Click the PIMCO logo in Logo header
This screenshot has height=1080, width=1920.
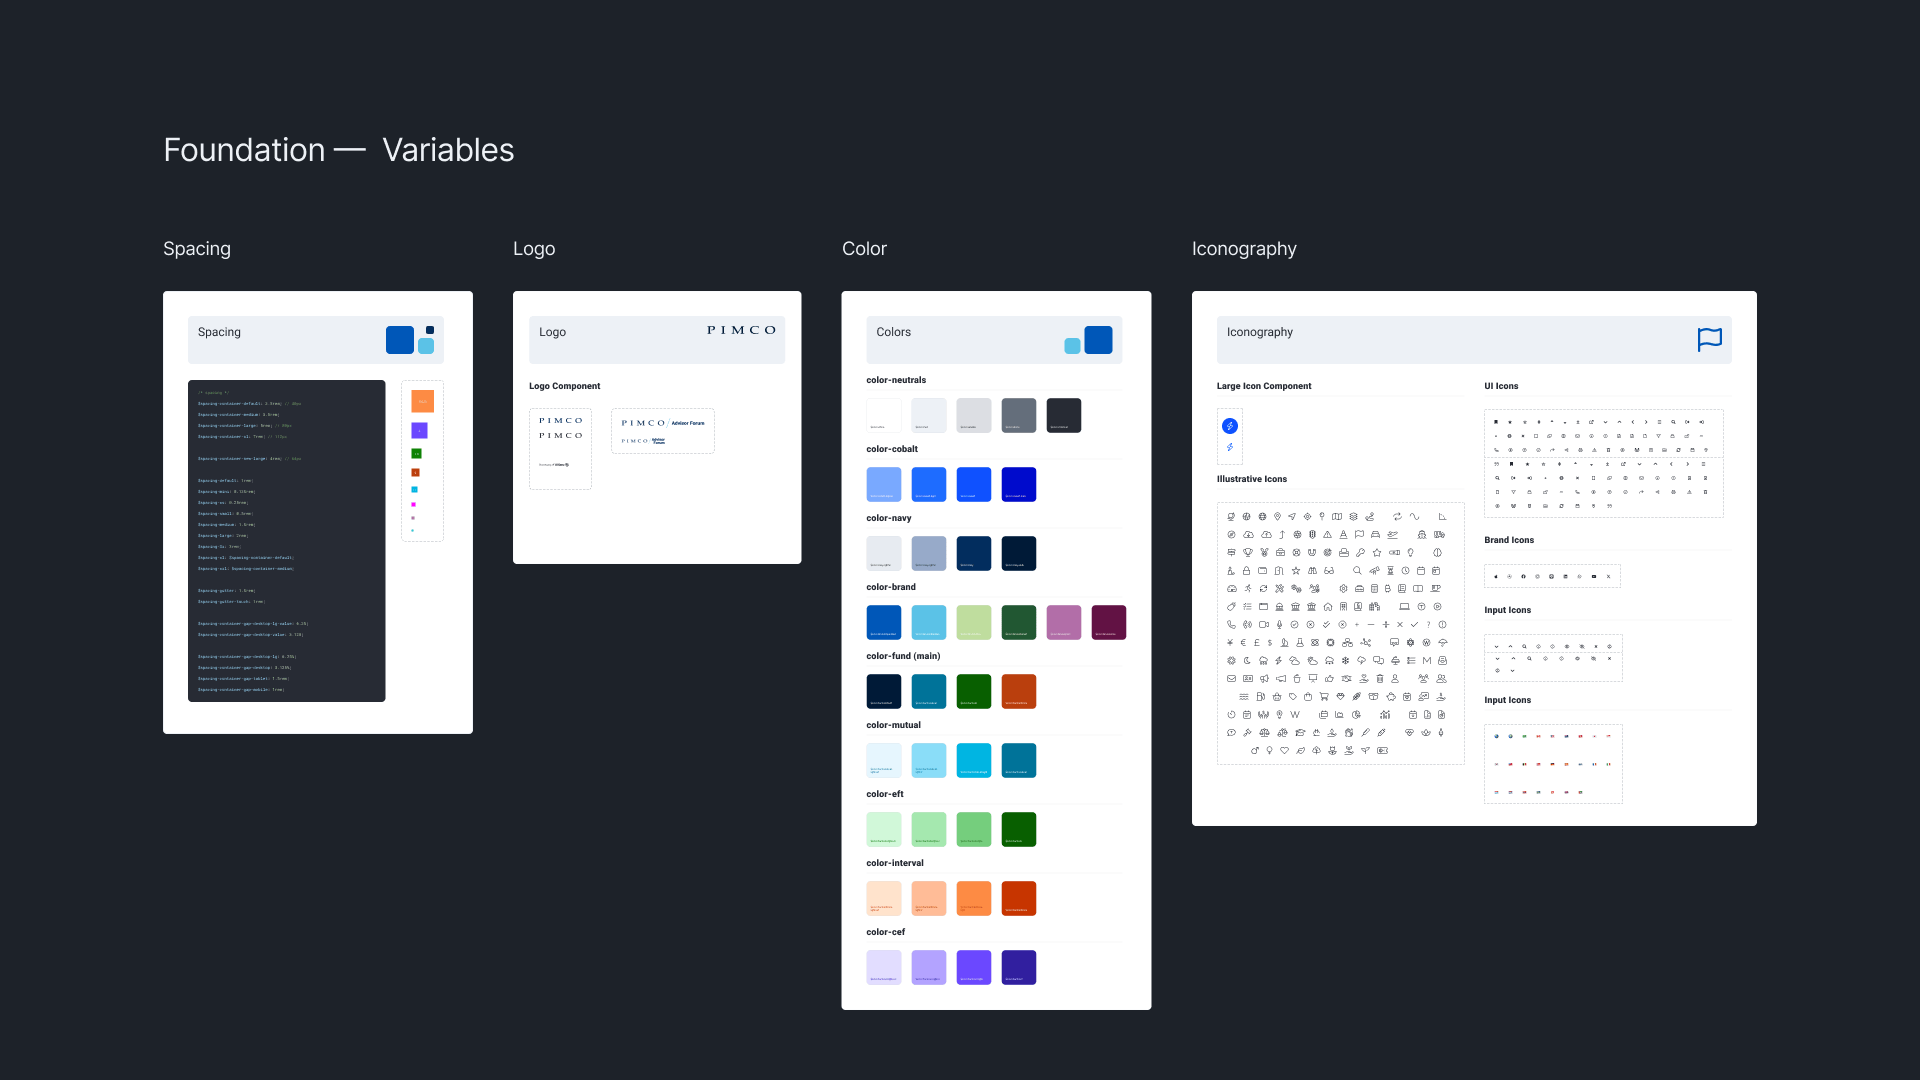pos(741,330)
